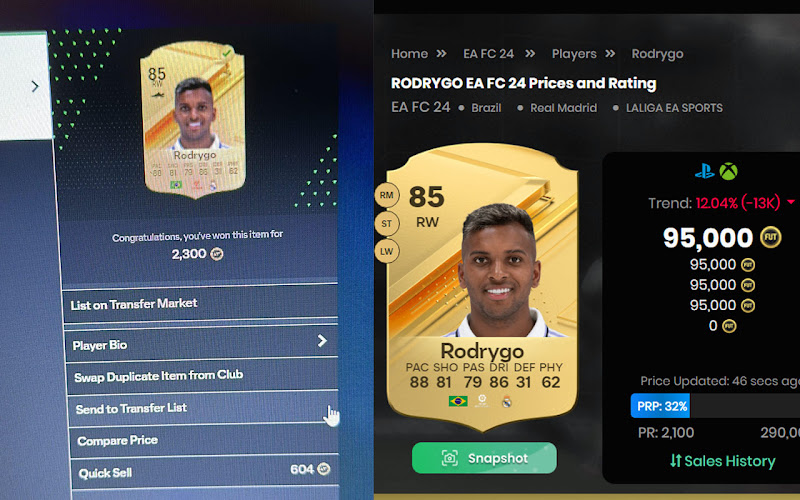
Task: Click the FUT coin icon beside the 95,000 price
Action: click(770, 238)
